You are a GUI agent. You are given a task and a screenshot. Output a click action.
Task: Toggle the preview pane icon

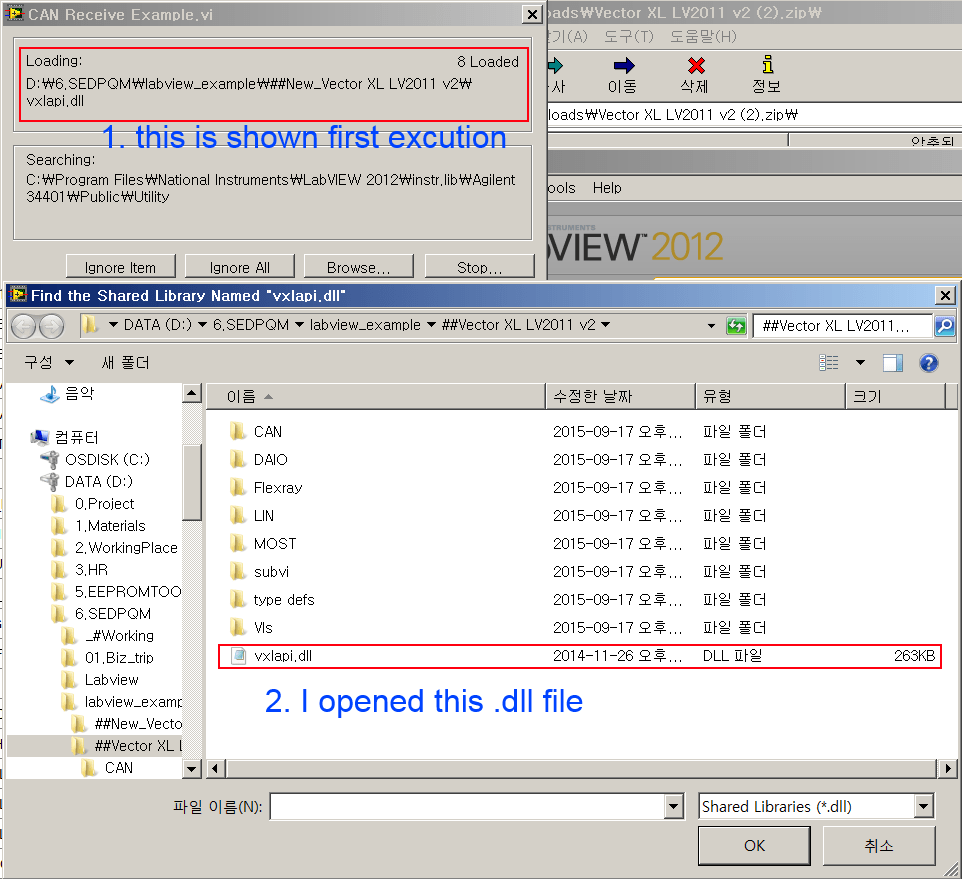coord(892,363)
